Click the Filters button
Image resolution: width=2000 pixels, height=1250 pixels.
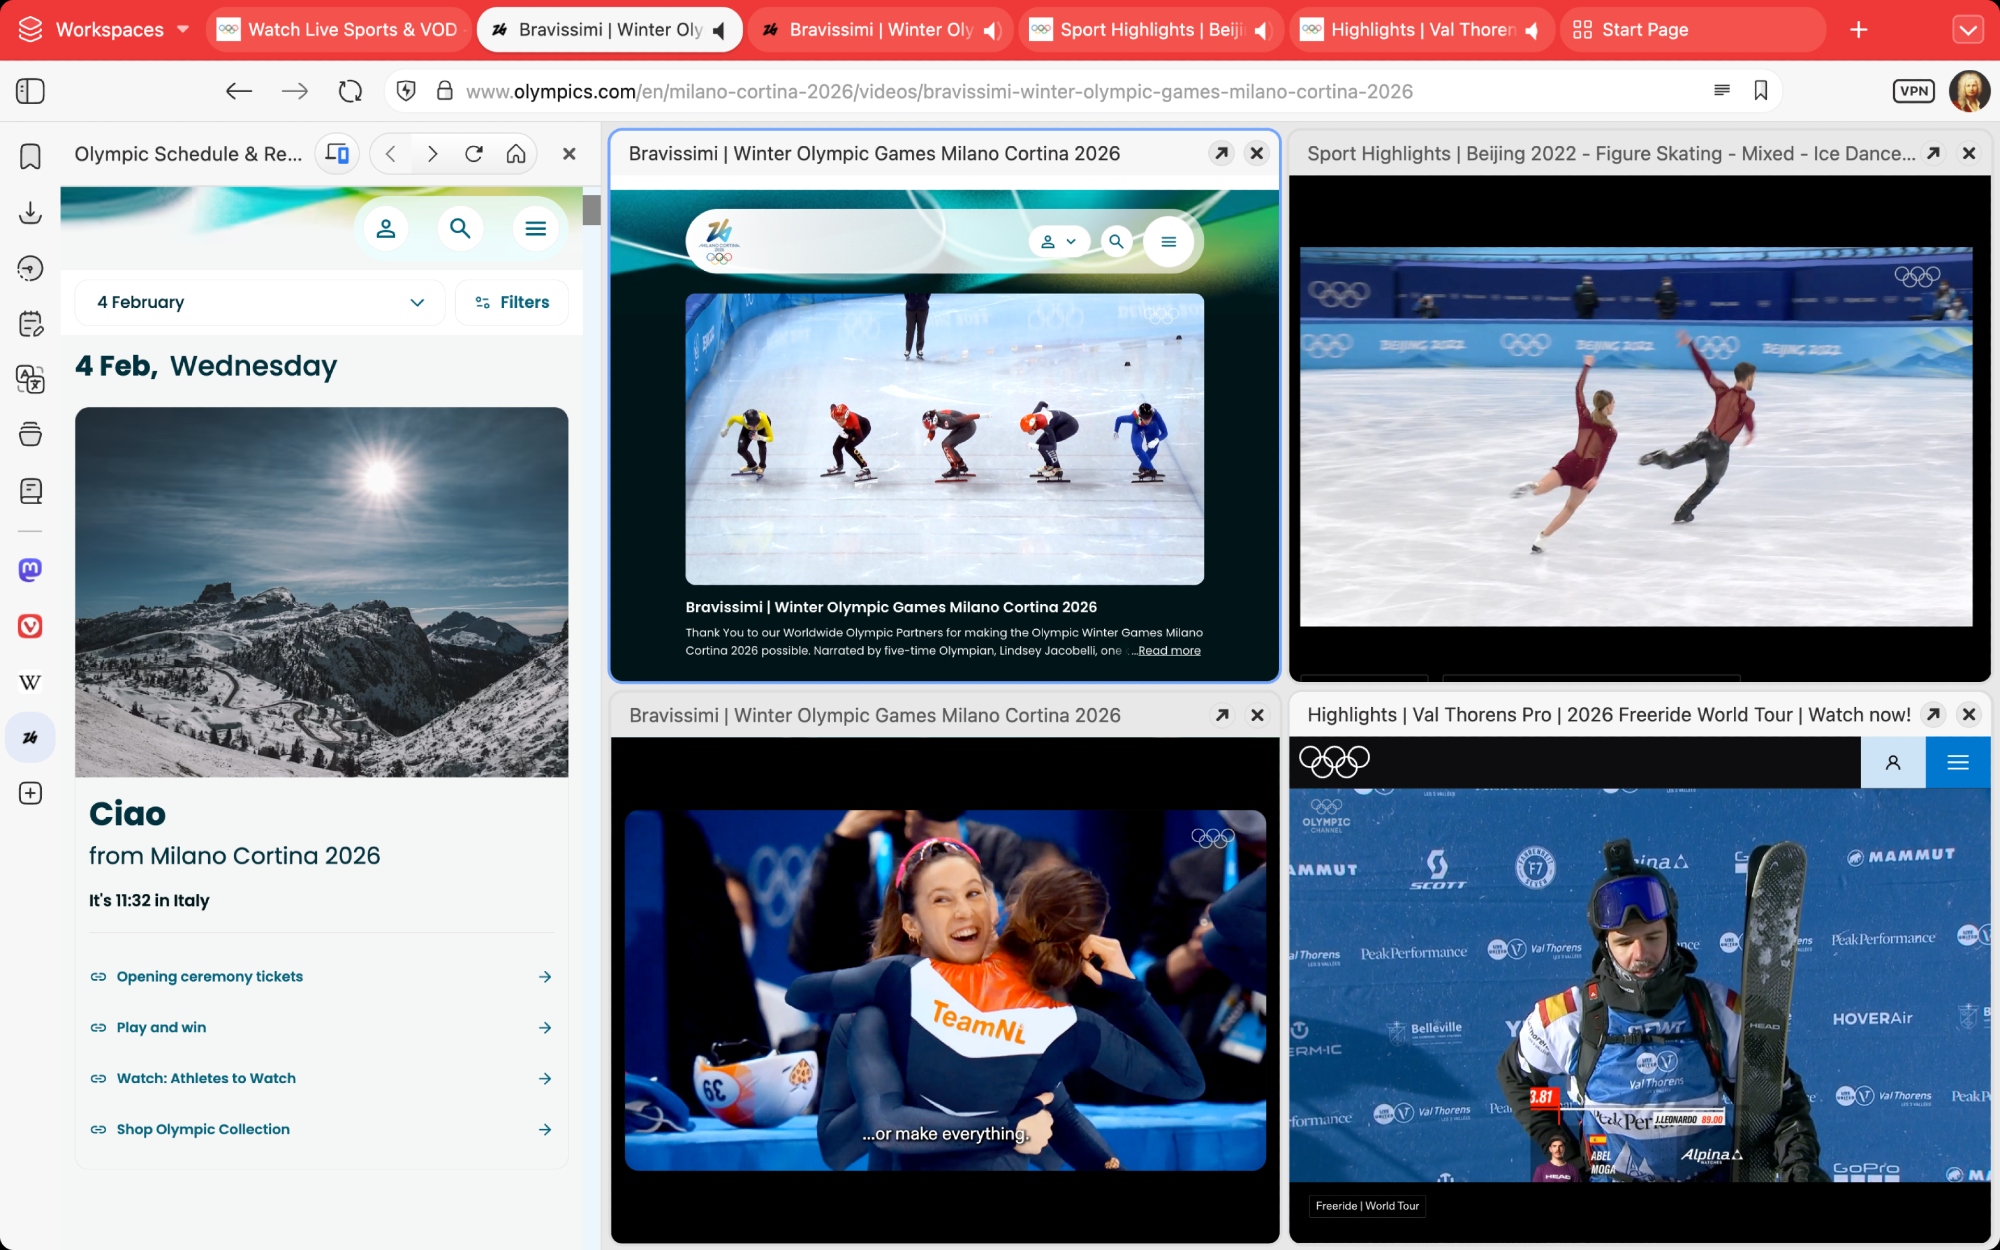point(512,302)
